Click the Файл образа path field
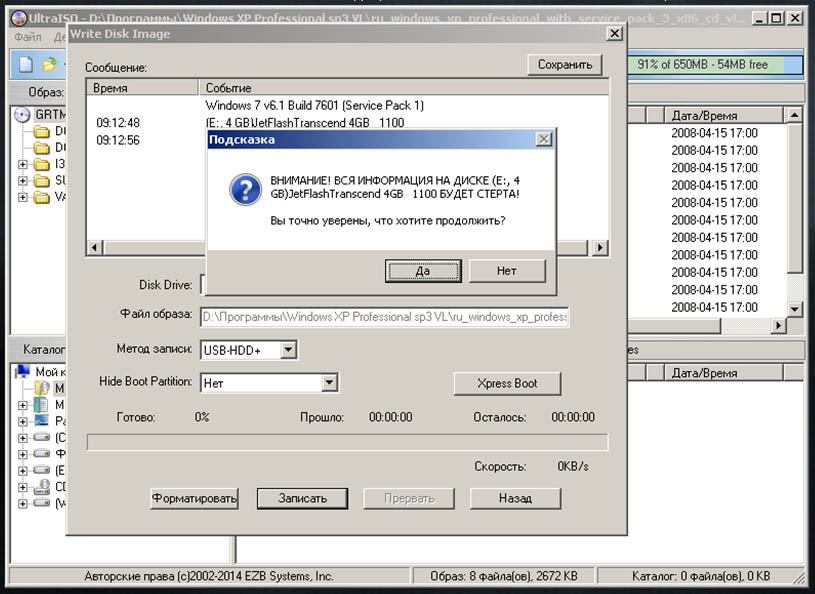The image size is (815, 594). point(384,316)
